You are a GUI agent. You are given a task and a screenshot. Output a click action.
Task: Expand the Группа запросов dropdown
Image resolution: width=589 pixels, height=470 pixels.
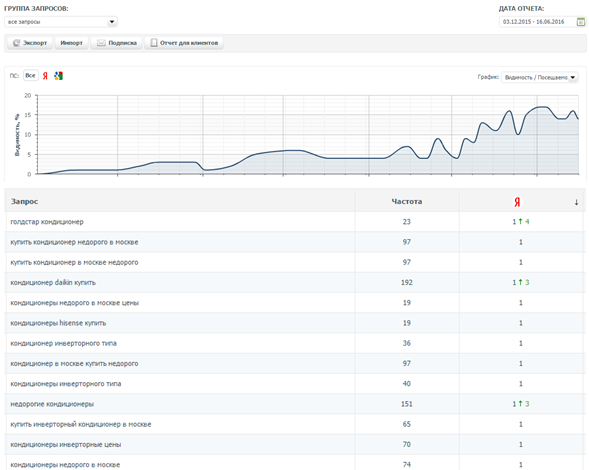click(x=61, y=22)
